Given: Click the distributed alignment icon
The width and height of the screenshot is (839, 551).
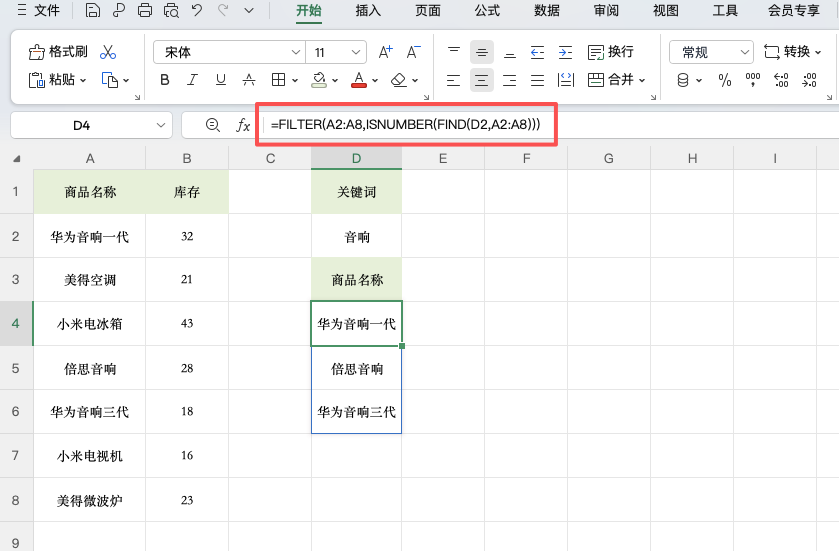Looking at the screenshot, I should pyautogui.click(x=566, y=80).
